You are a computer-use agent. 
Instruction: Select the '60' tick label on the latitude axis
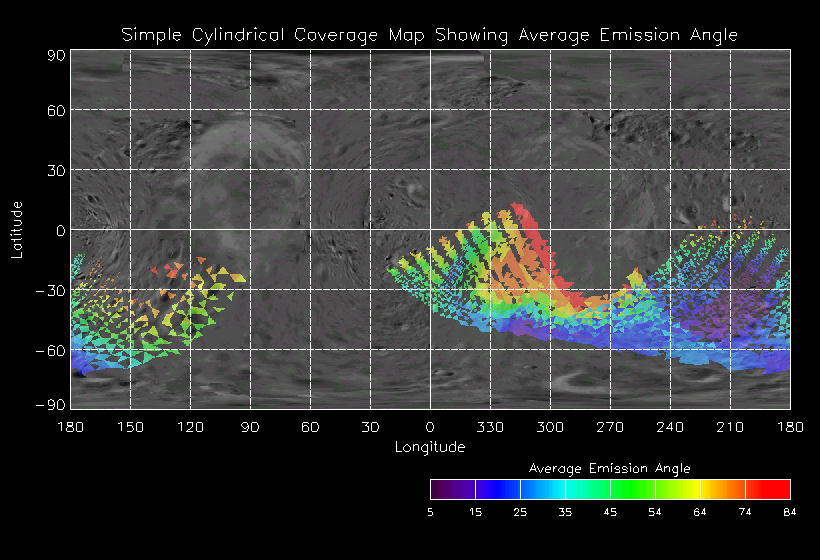click(x=56, y=110)
